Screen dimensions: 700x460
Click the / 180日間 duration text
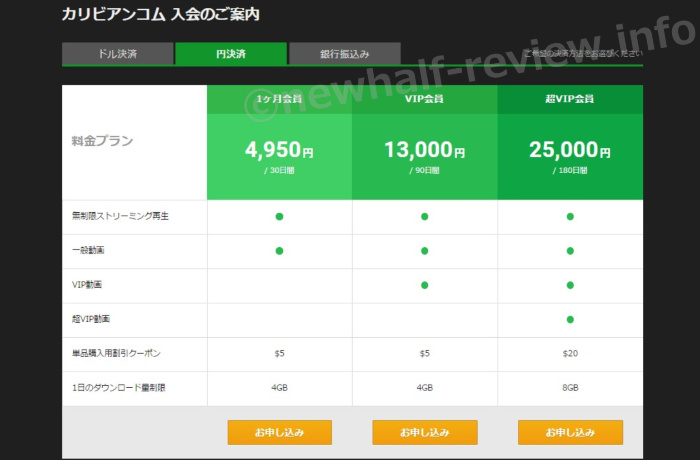coord(570,170)
